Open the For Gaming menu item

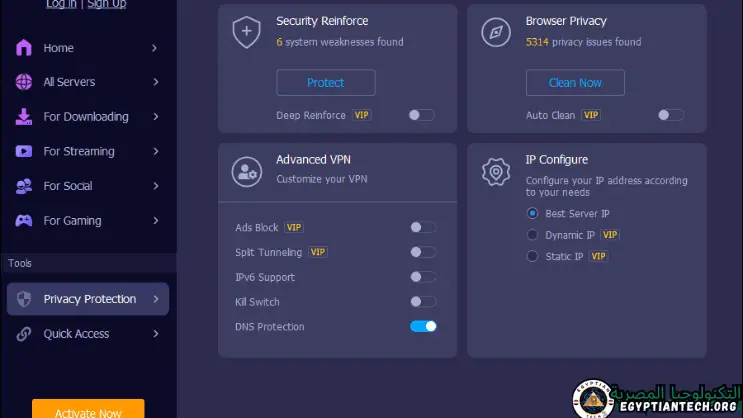(88, 221)
